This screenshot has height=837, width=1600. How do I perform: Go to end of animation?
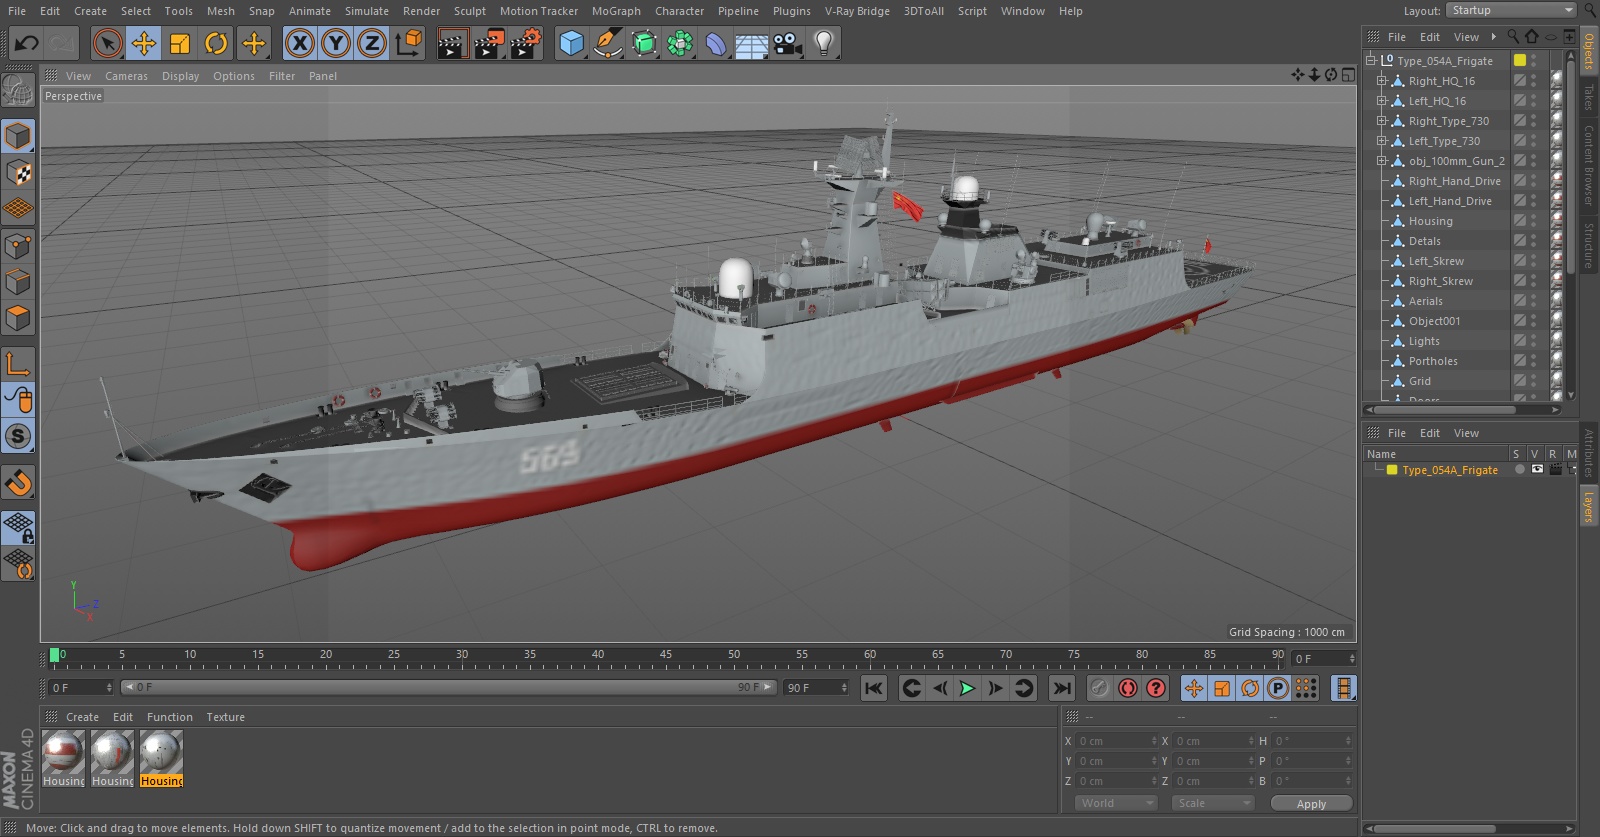click(x=1062, y=688)
